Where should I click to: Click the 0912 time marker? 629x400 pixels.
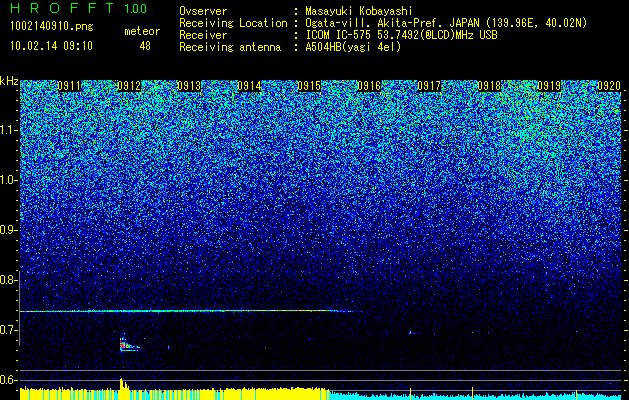(x=129, y=86)
